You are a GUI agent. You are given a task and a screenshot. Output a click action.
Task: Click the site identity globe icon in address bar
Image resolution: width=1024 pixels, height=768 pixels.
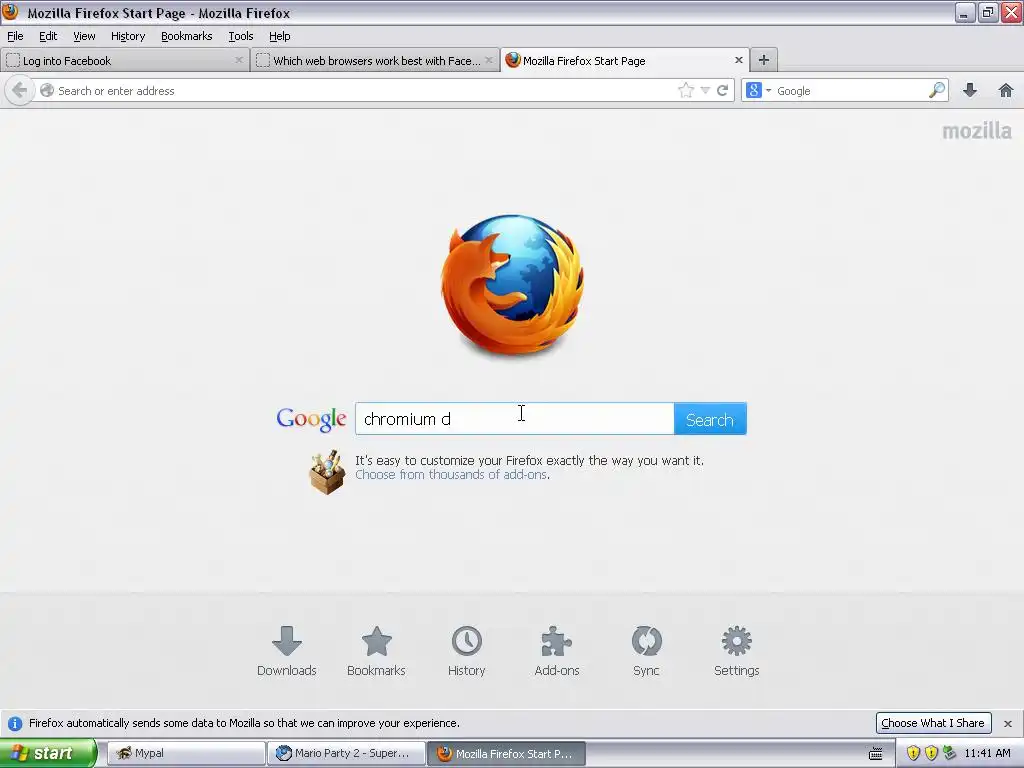[47, 90]
